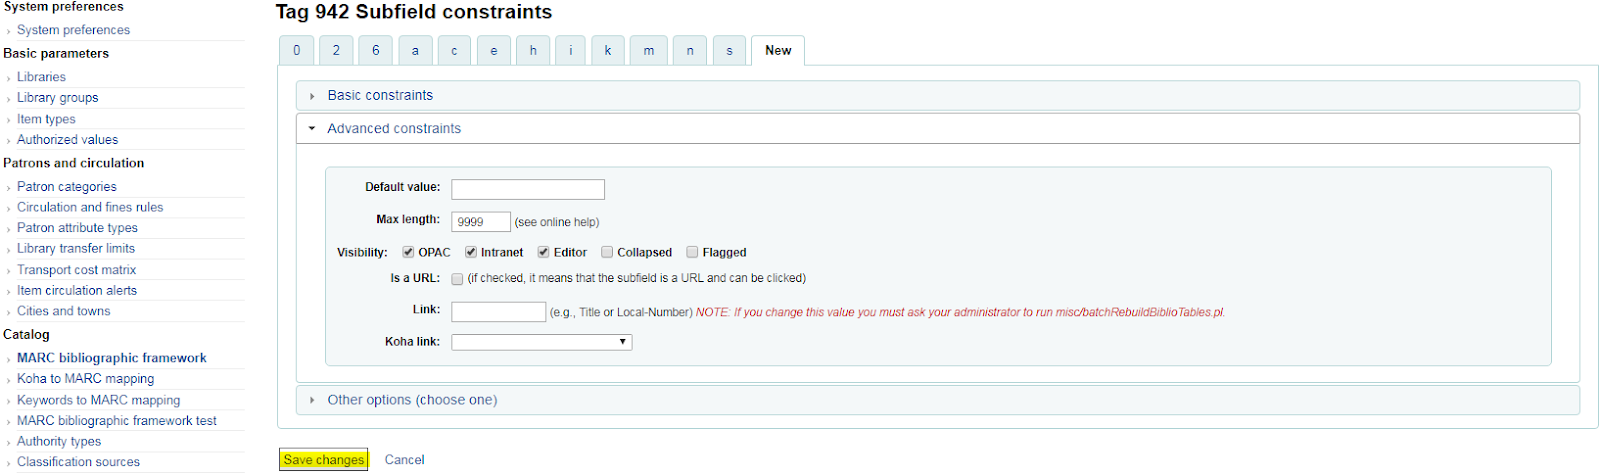Viewport: 1600px width, 476px height.
Task: Go to subfield tab n
Action: point(690,50)
